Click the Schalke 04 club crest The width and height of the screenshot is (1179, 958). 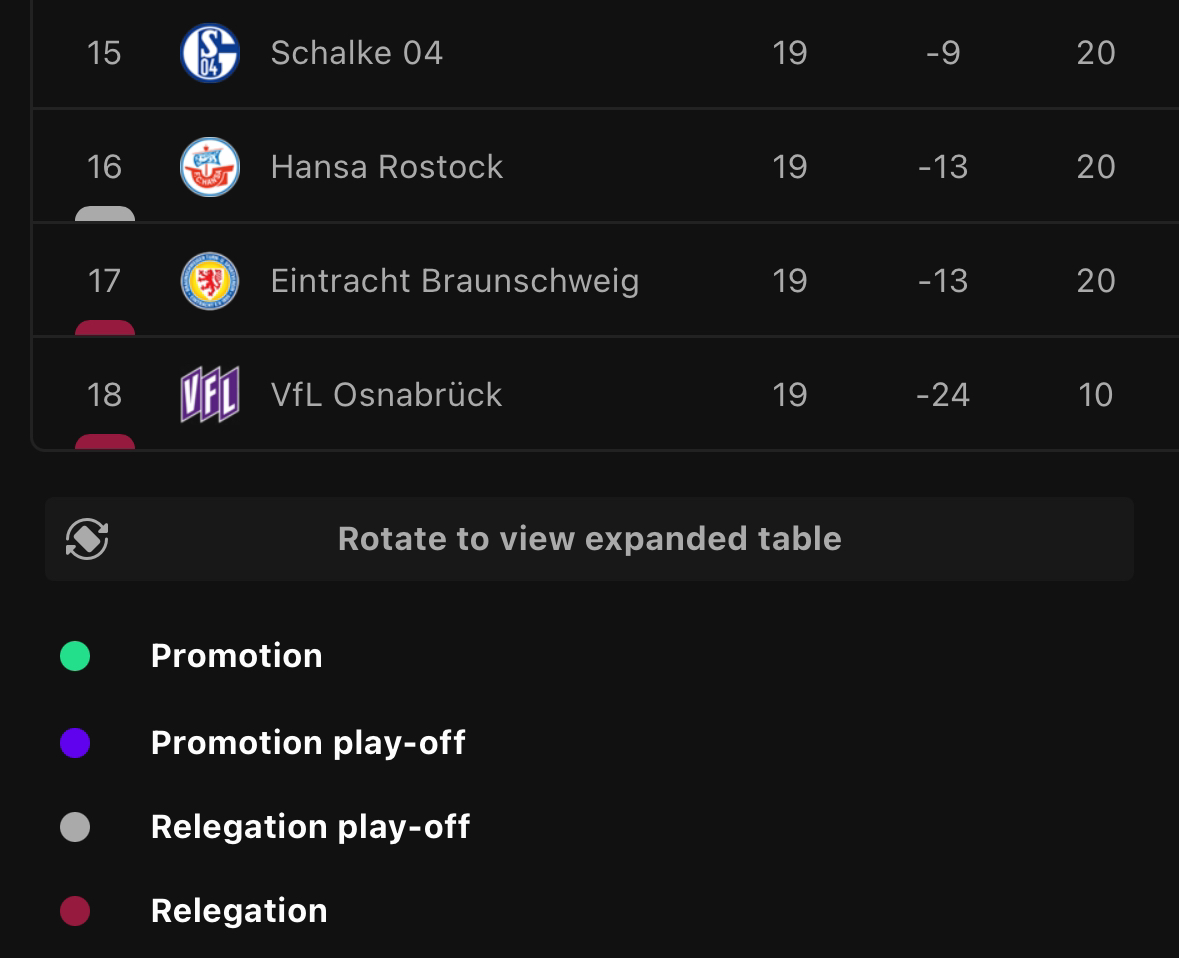210,53
